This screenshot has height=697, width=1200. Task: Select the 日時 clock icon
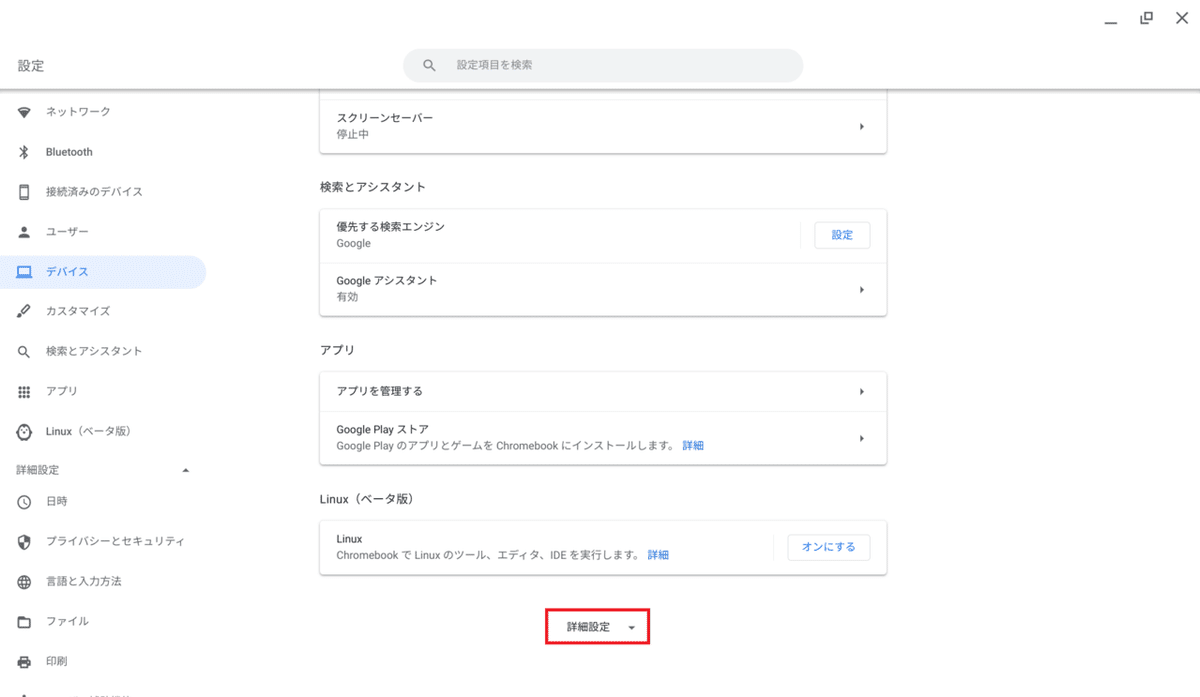(24, 501)
